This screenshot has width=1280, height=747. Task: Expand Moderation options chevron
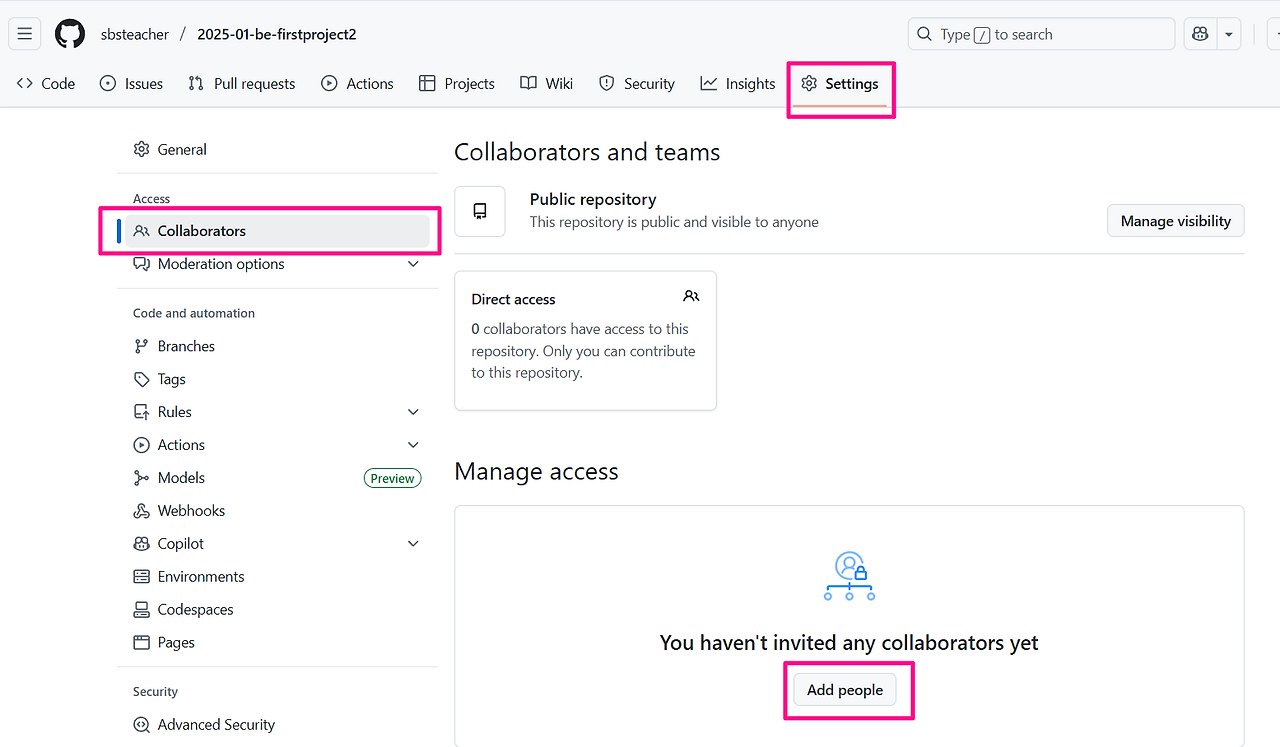(413, 264)
